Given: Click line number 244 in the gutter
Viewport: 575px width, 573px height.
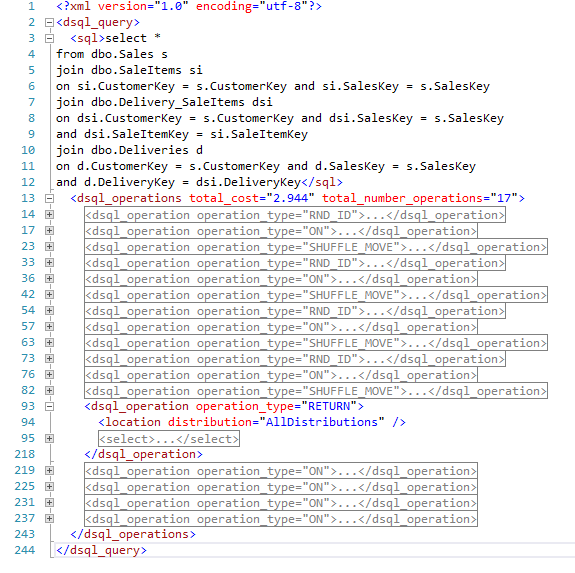Looking at the screenshot, I should [x=25, y=551].
